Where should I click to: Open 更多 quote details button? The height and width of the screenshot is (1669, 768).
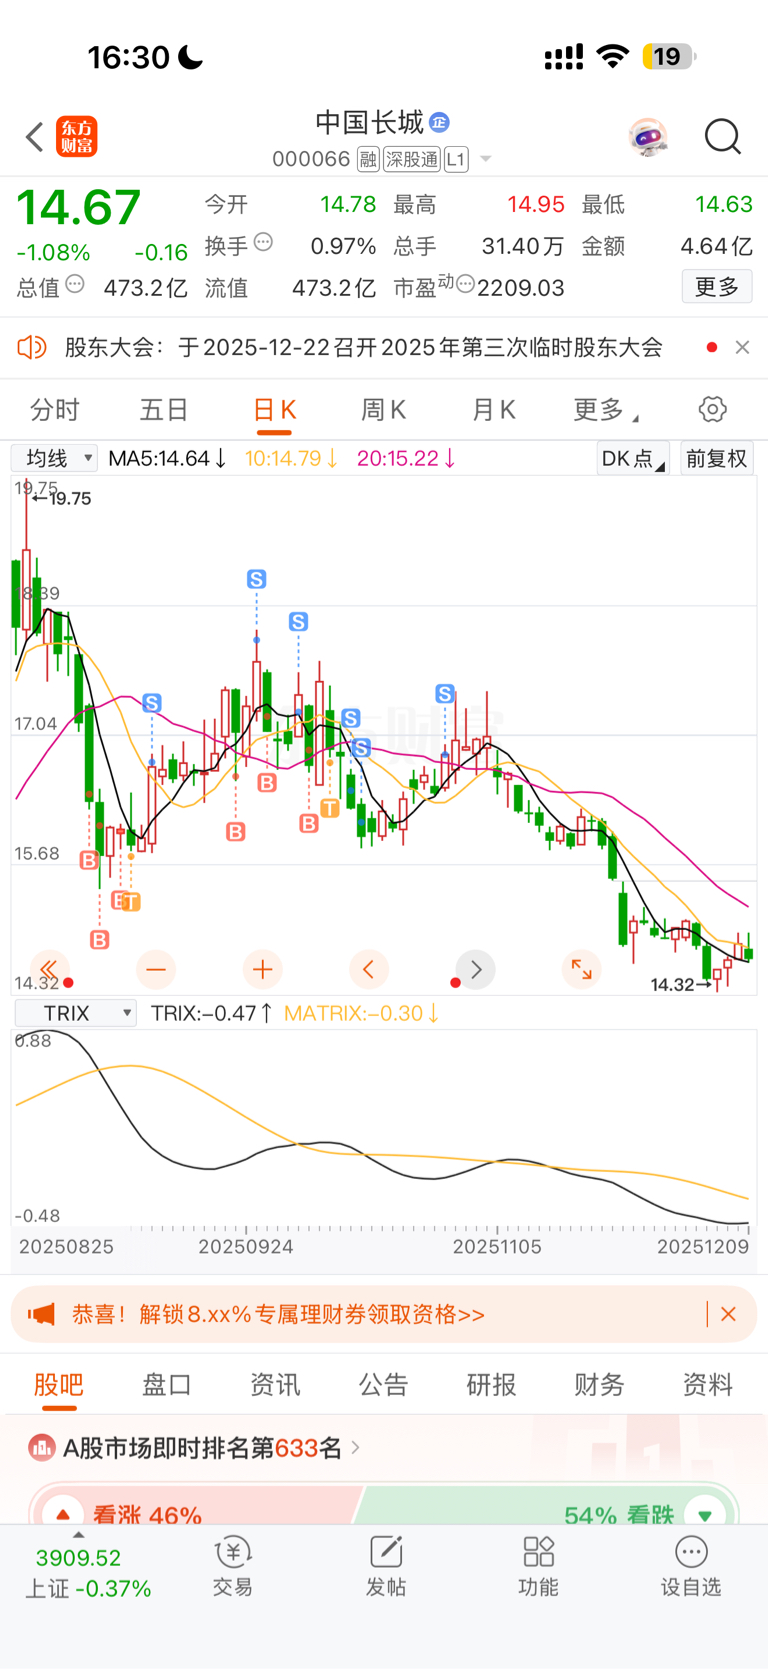(717, 287)
